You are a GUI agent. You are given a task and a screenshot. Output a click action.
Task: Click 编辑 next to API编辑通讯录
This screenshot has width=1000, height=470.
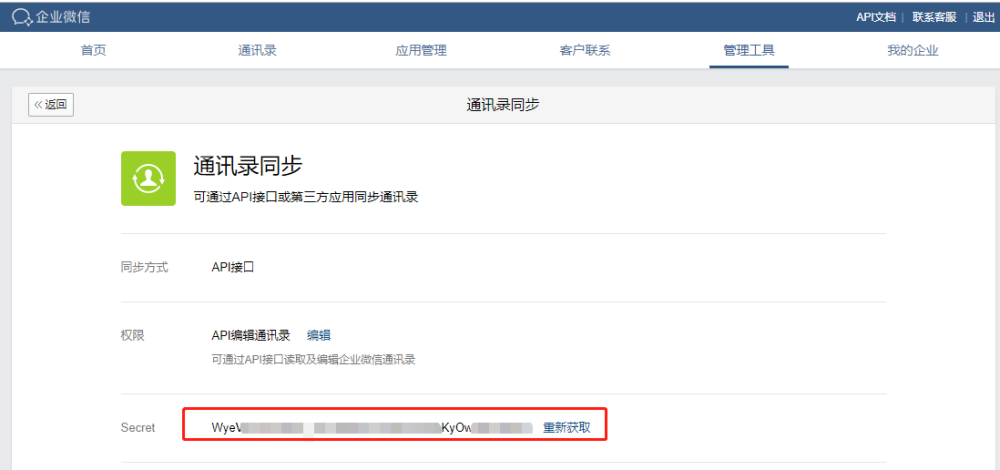tap(319, 335)
